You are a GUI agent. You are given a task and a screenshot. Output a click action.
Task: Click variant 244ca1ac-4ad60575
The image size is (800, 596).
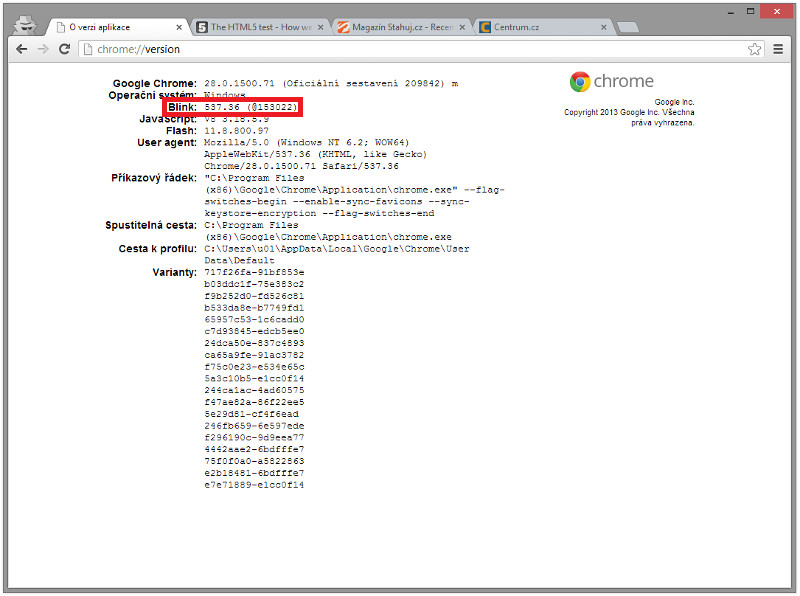coord(254,390)
